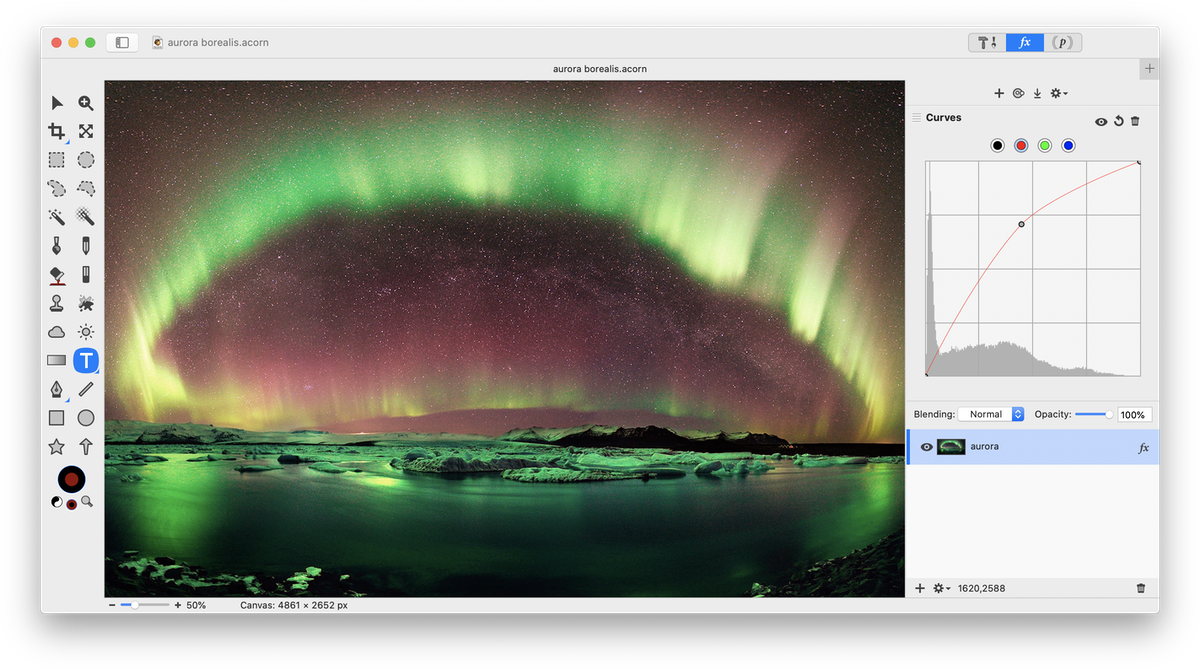
Task: Select the sun-shaped Dodge tool
Action: point(86,332)
